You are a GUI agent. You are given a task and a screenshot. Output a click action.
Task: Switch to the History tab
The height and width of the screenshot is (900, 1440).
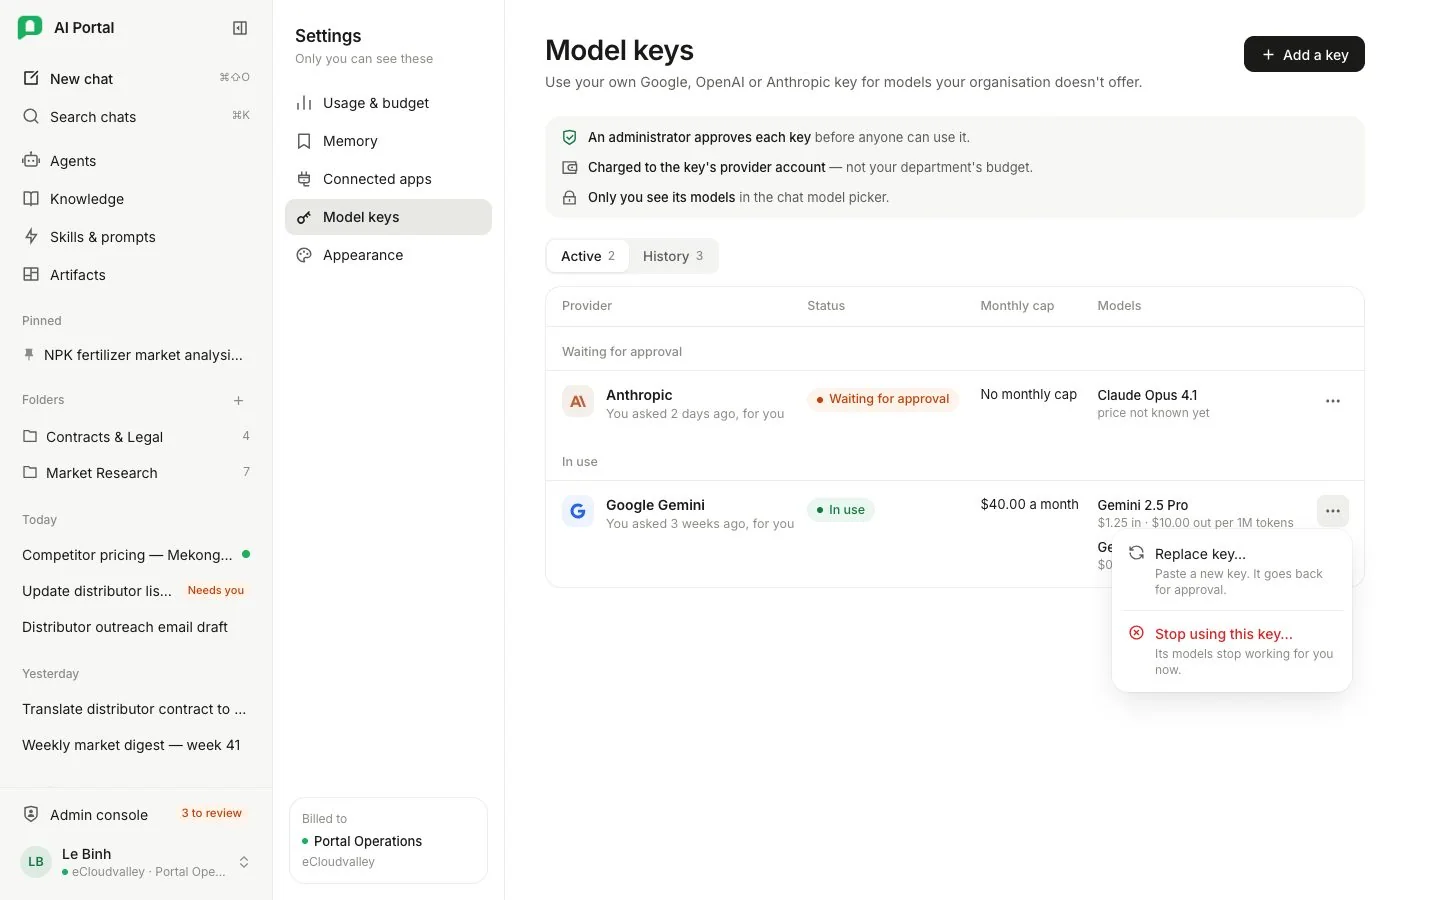pyautogui.click(x=673, y=256)
